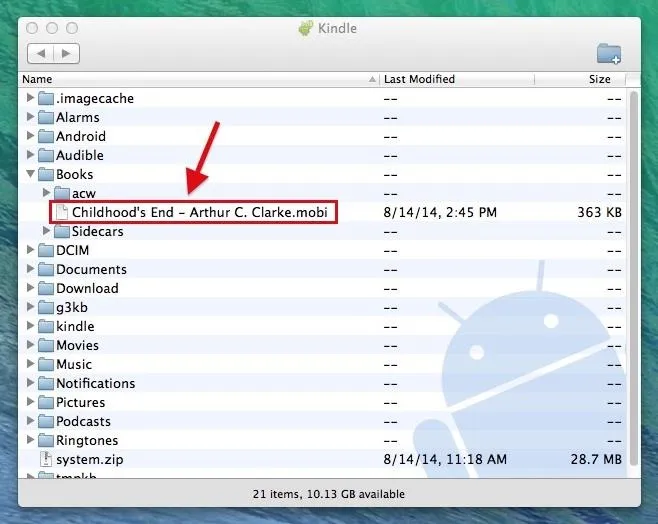The width and height of the screenshot is (658, 524).
Task: Click the "21 items, 10.13 GB available" status text
Action: click(329, 494)
